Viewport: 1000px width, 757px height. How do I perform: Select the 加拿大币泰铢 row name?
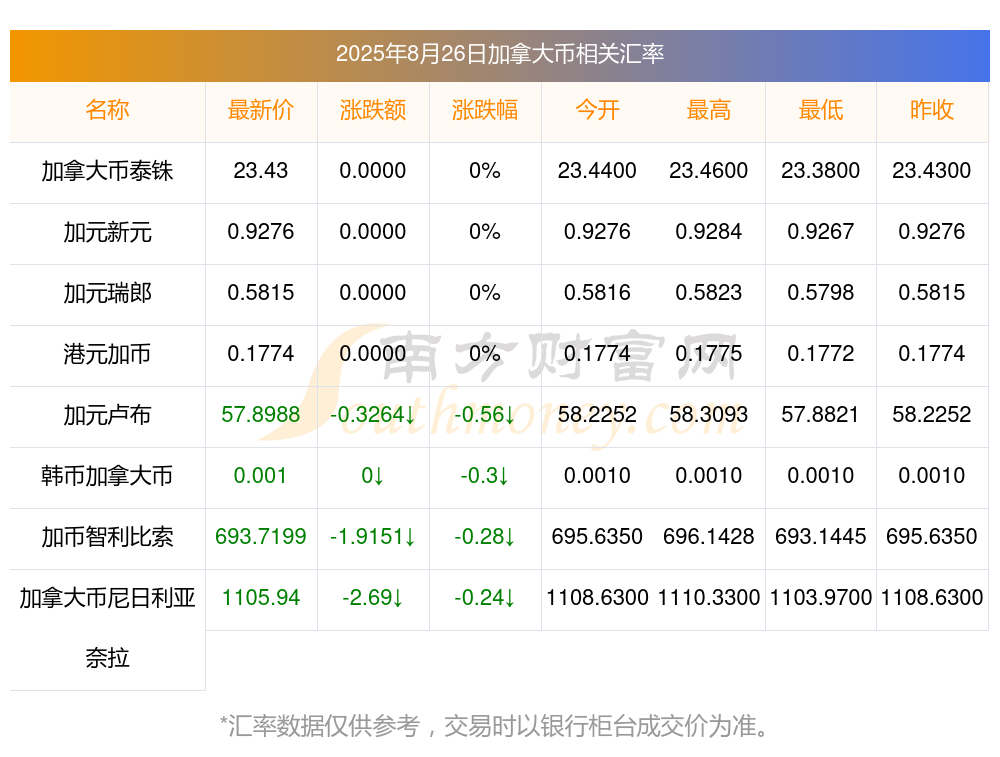pyautogui.click(x=107, y=171)
